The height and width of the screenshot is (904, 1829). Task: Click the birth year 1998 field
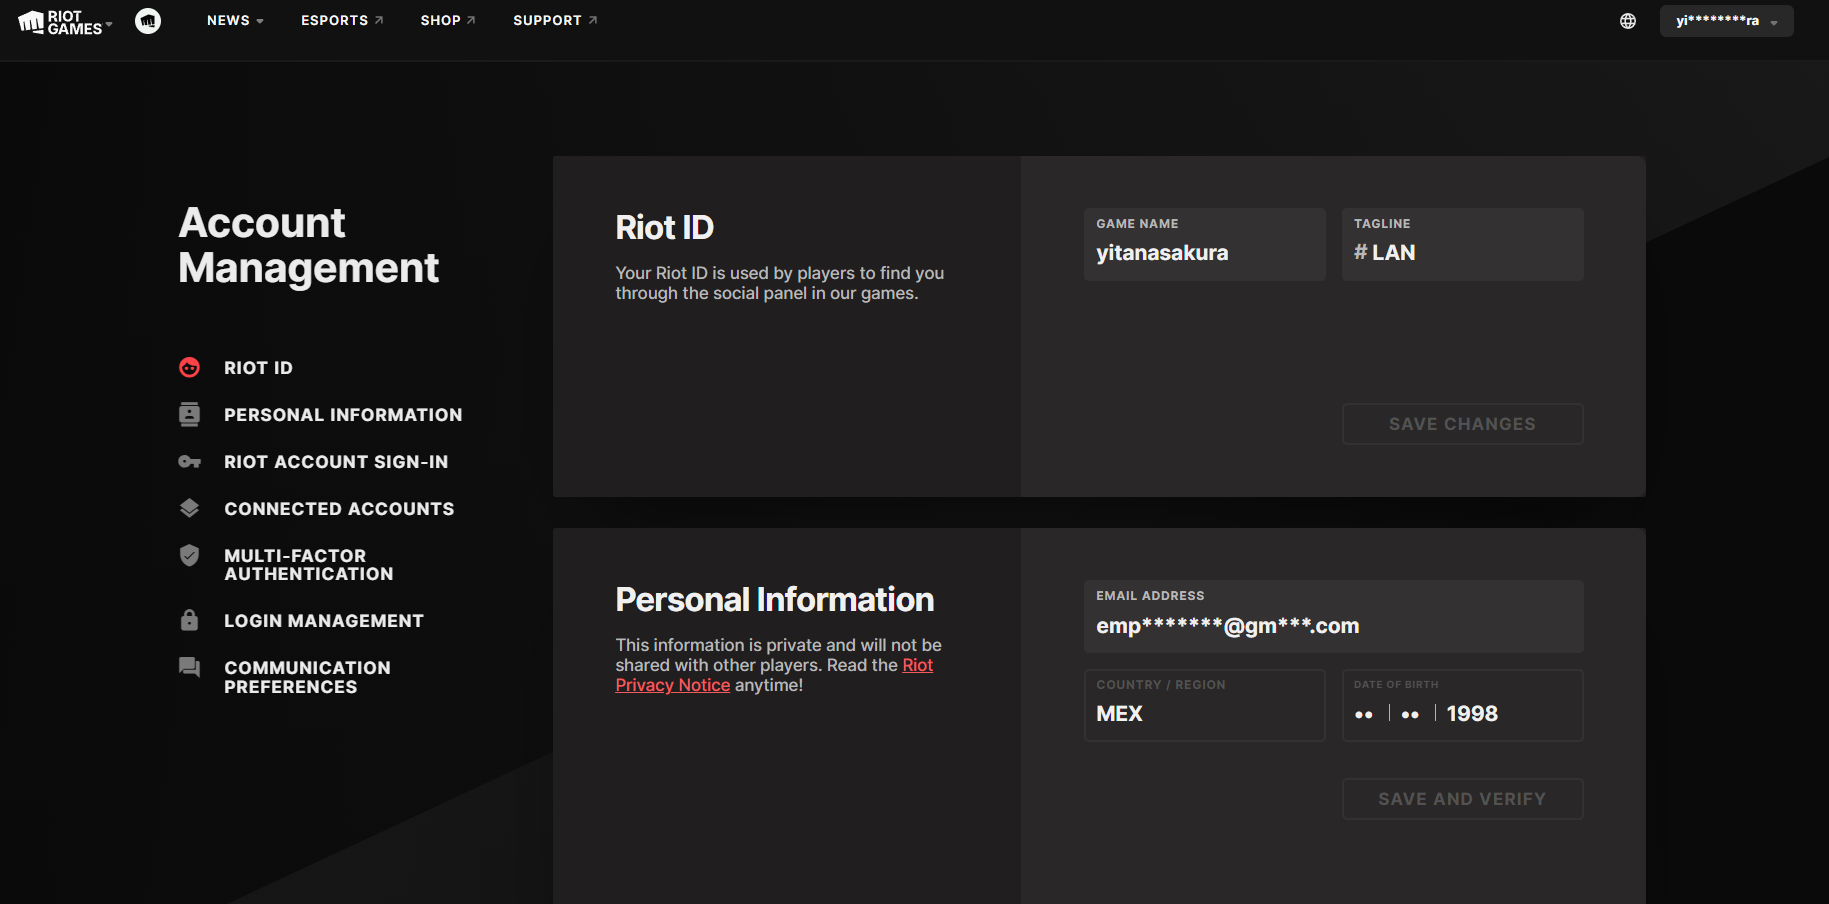point(1472,714)
